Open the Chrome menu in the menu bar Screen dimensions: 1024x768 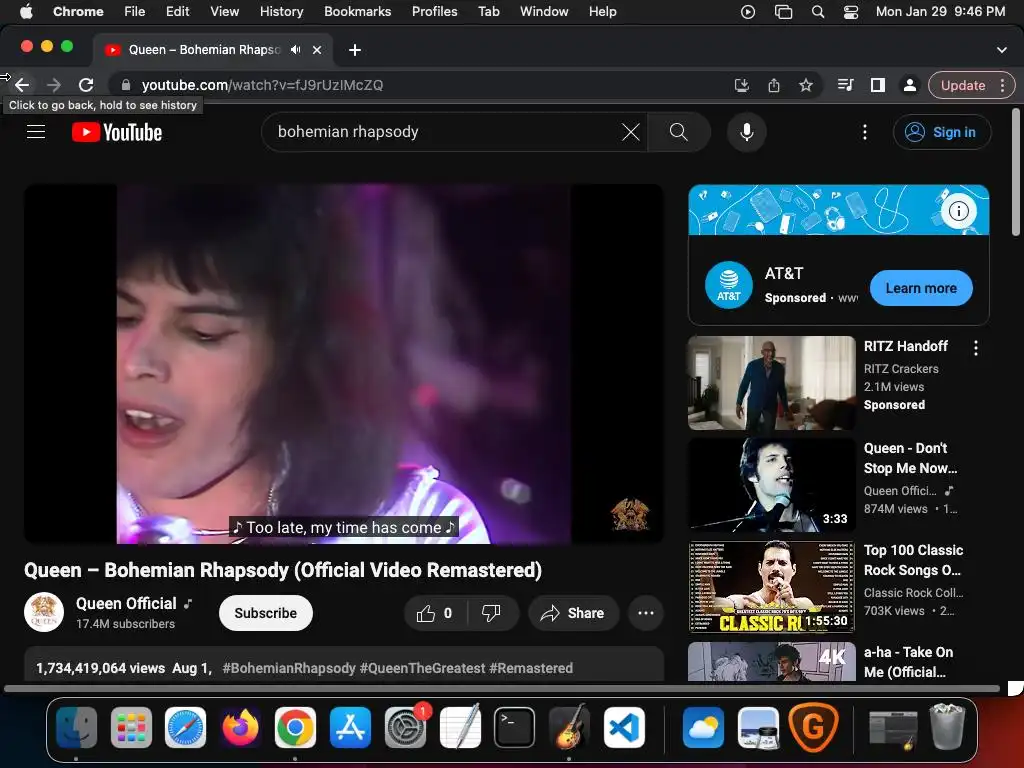pyautogui.click(x=78, y=12)
